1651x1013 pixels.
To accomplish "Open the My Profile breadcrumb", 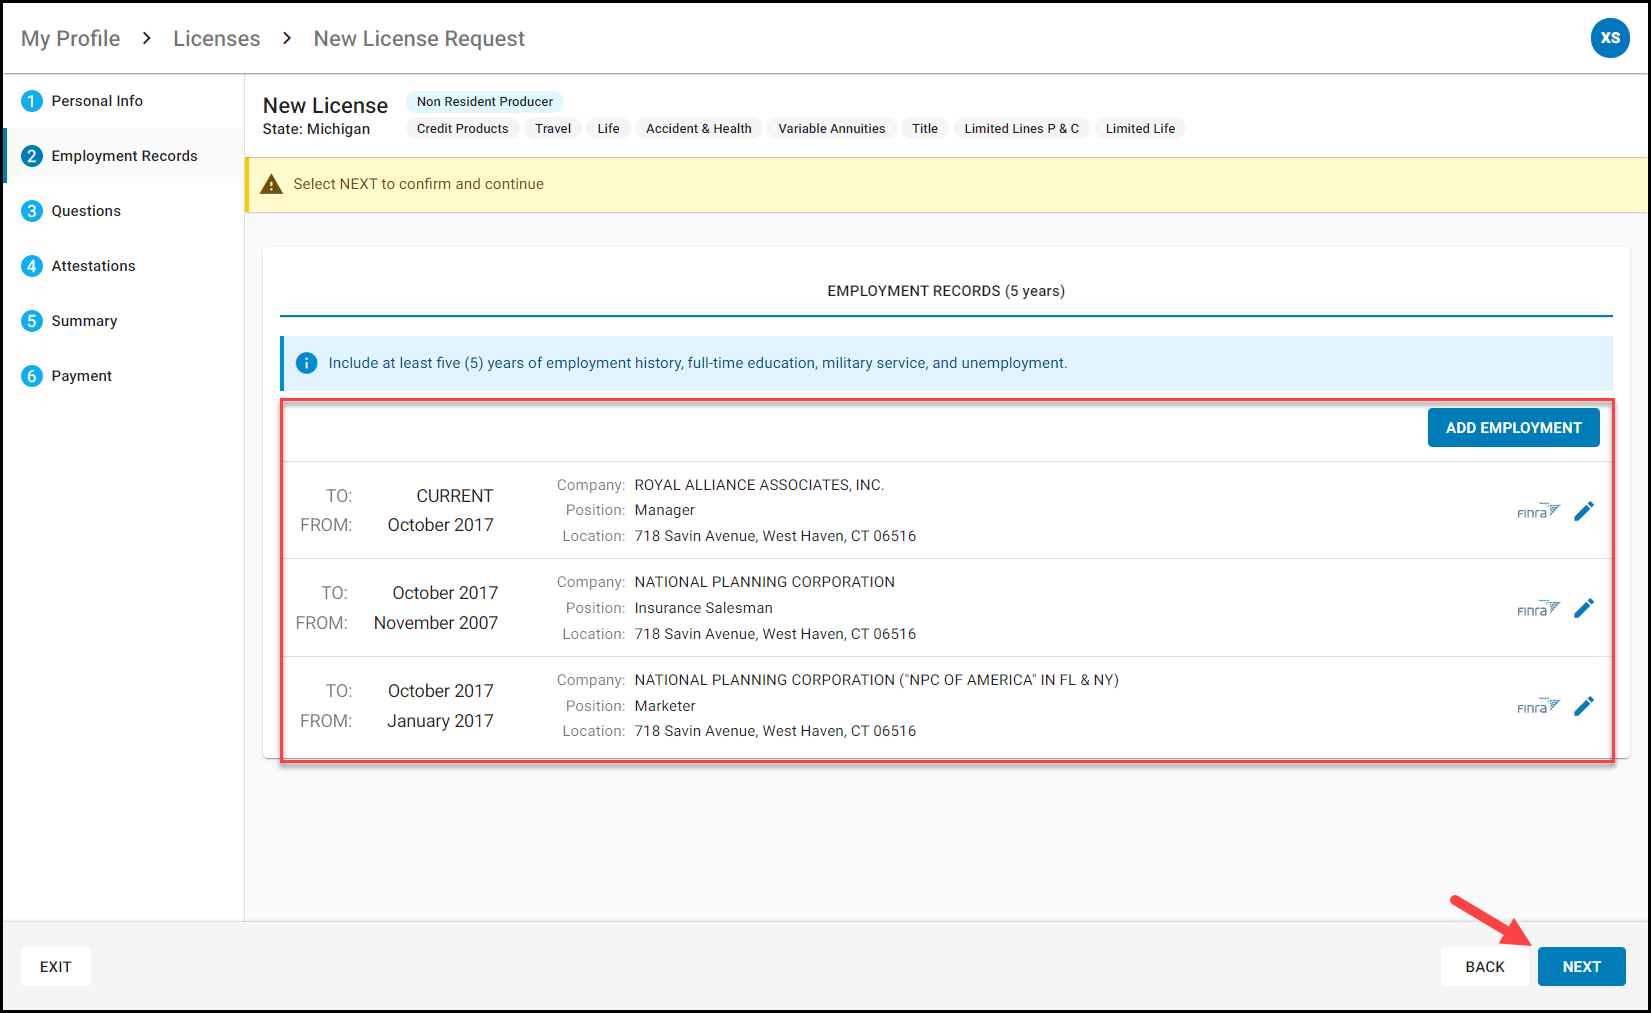I will 70,38.
